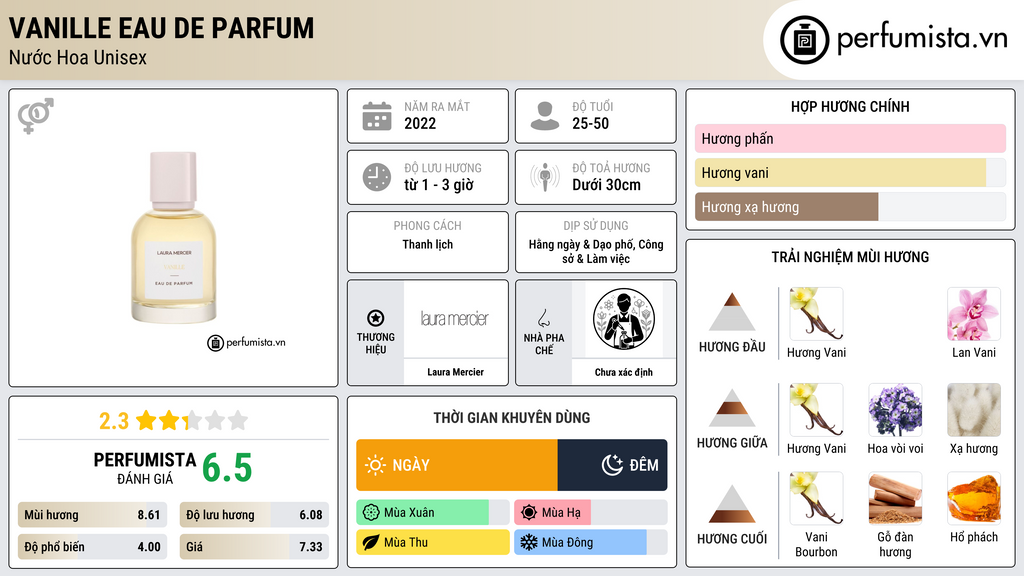Click the THỜI GIAN KHUYÊN DÙNG heading
Image resolution: width=1024 pixels, height=576 pixels.
[512, 418]
